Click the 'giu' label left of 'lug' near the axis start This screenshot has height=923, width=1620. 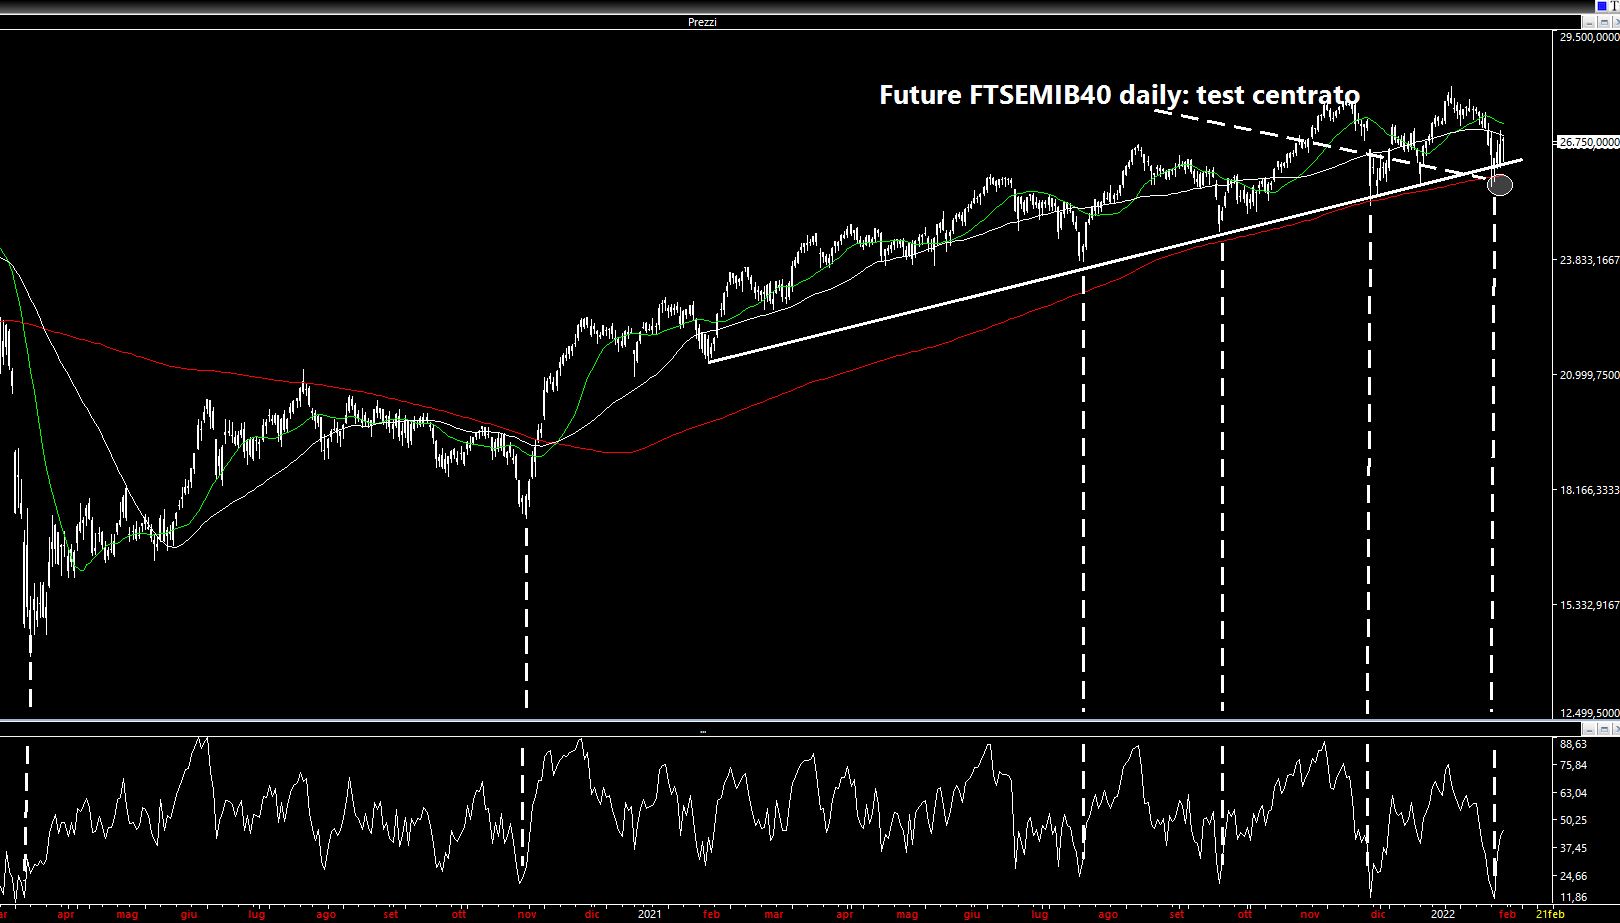pos(189,914)
